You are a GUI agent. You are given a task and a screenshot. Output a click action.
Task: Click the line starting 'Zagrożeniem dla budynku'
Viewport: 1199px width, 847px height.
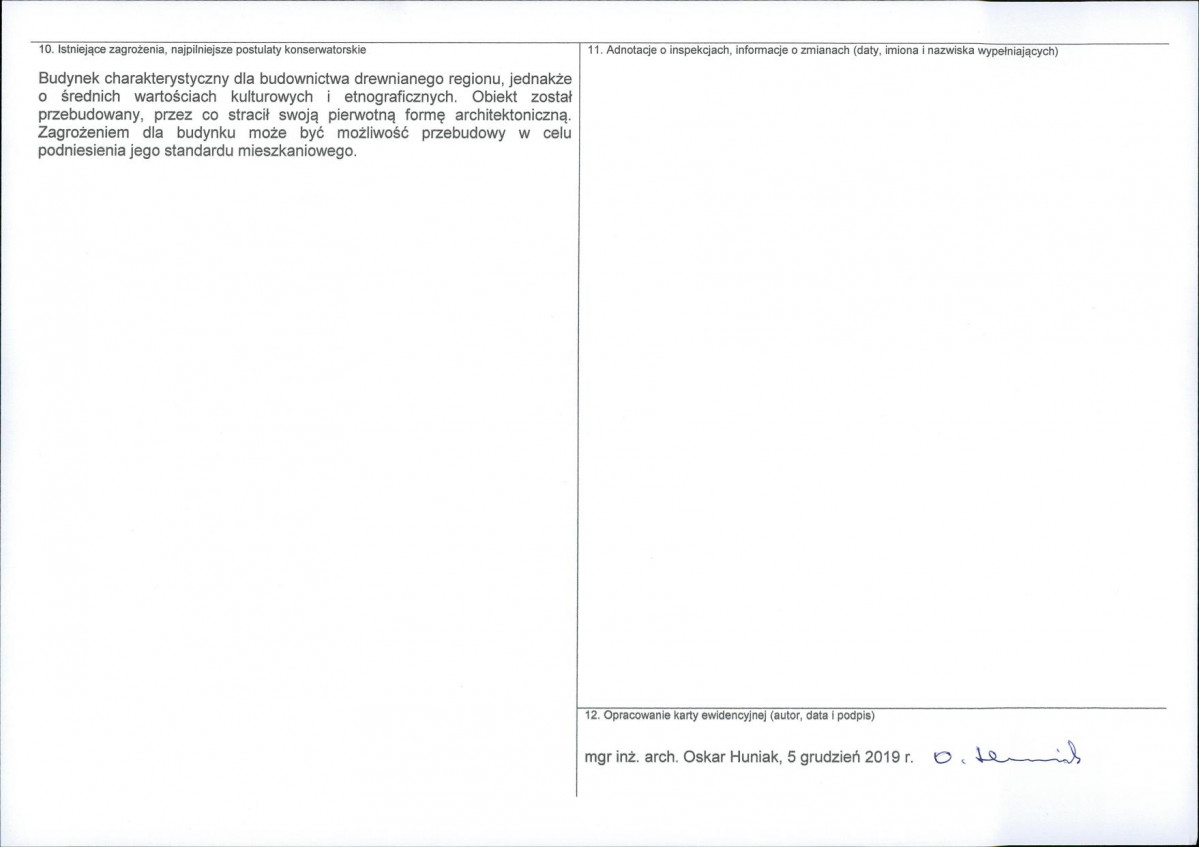305,133
